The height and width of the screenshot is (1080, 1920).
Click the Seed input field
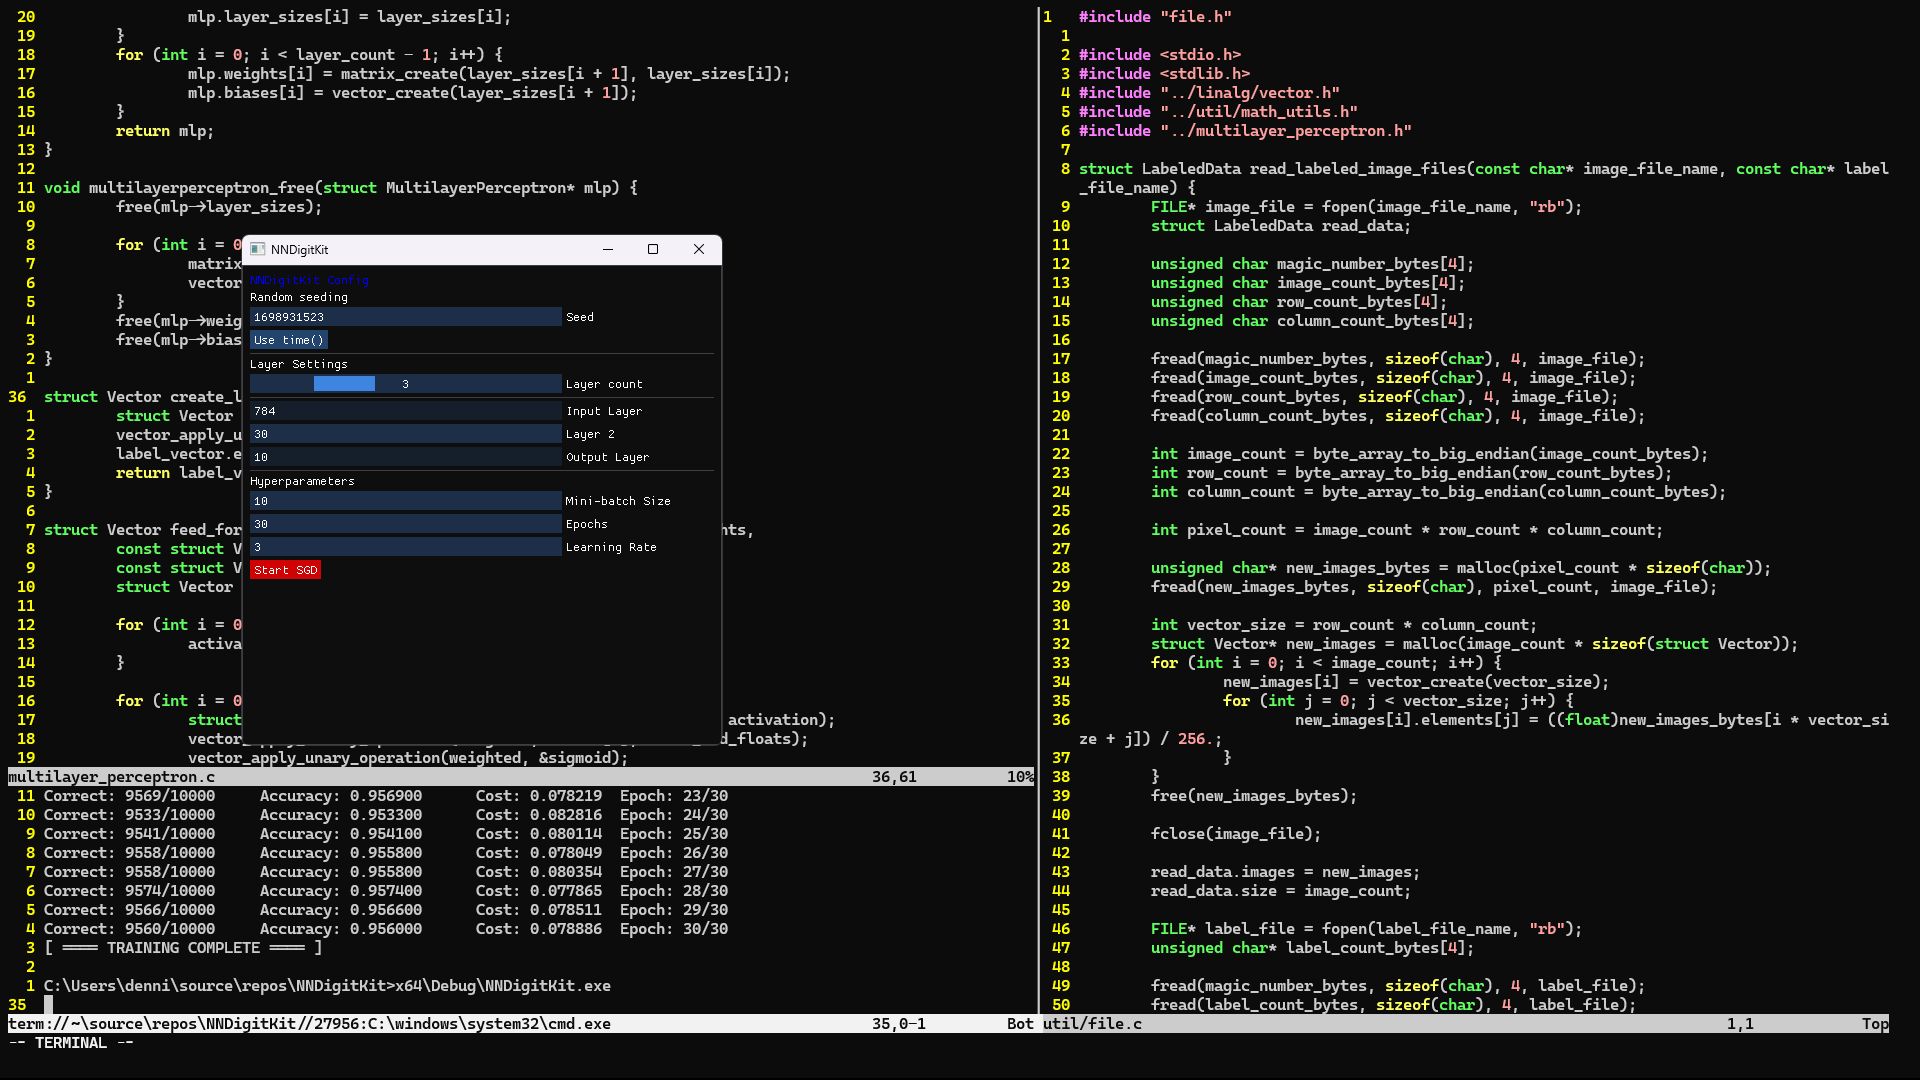point(405,317)
